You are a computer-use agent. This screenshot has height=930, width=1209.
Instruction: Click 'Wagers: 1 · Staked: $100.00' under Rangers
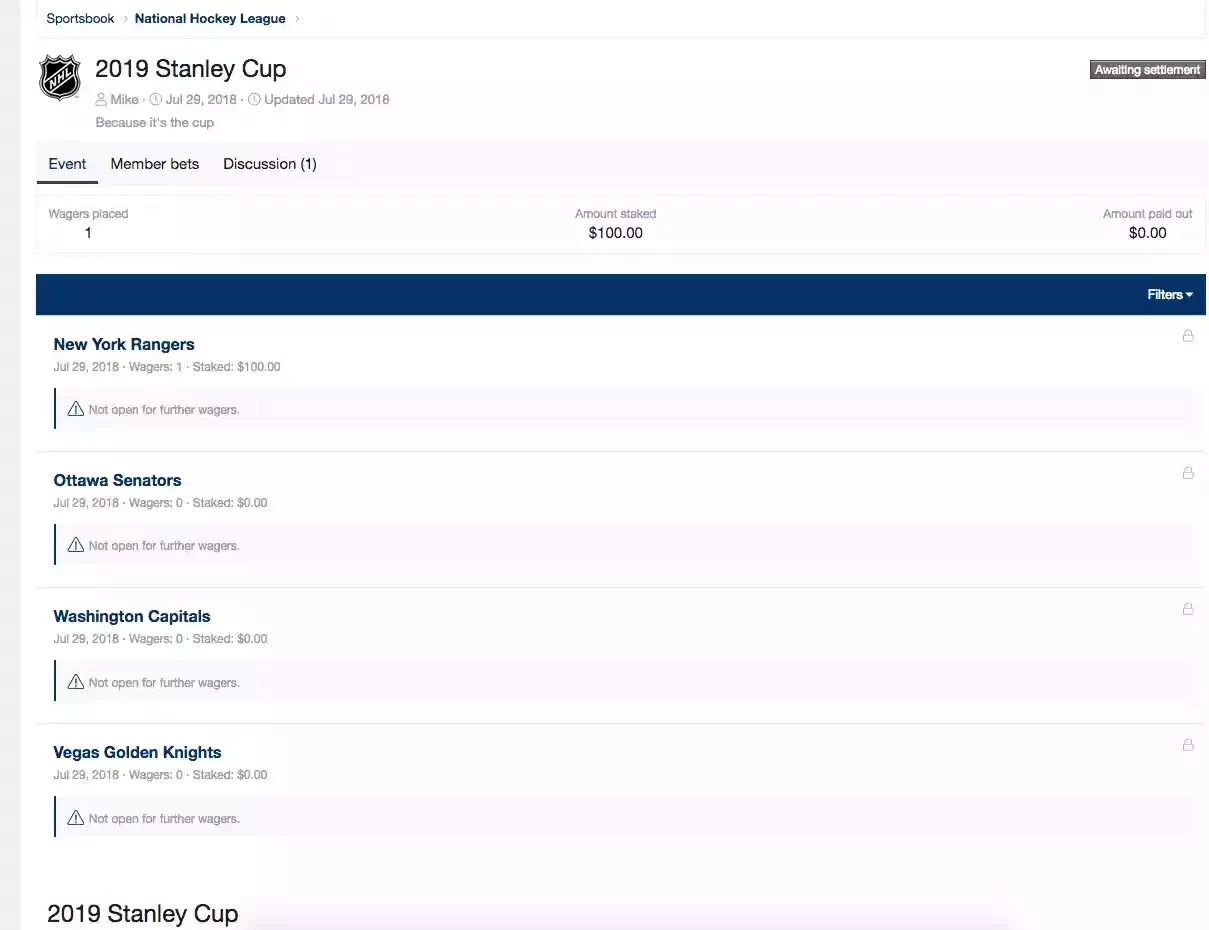[205, 367]
